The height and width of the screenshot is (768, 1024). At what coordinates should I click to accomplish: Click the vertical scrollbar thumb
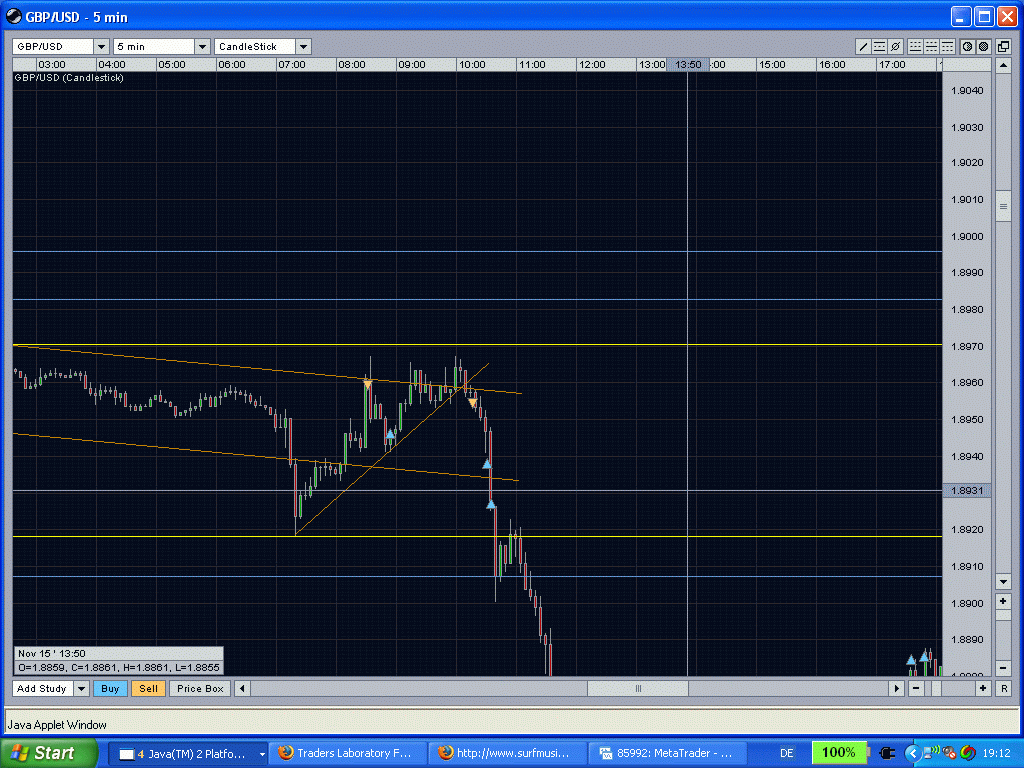1003,206
